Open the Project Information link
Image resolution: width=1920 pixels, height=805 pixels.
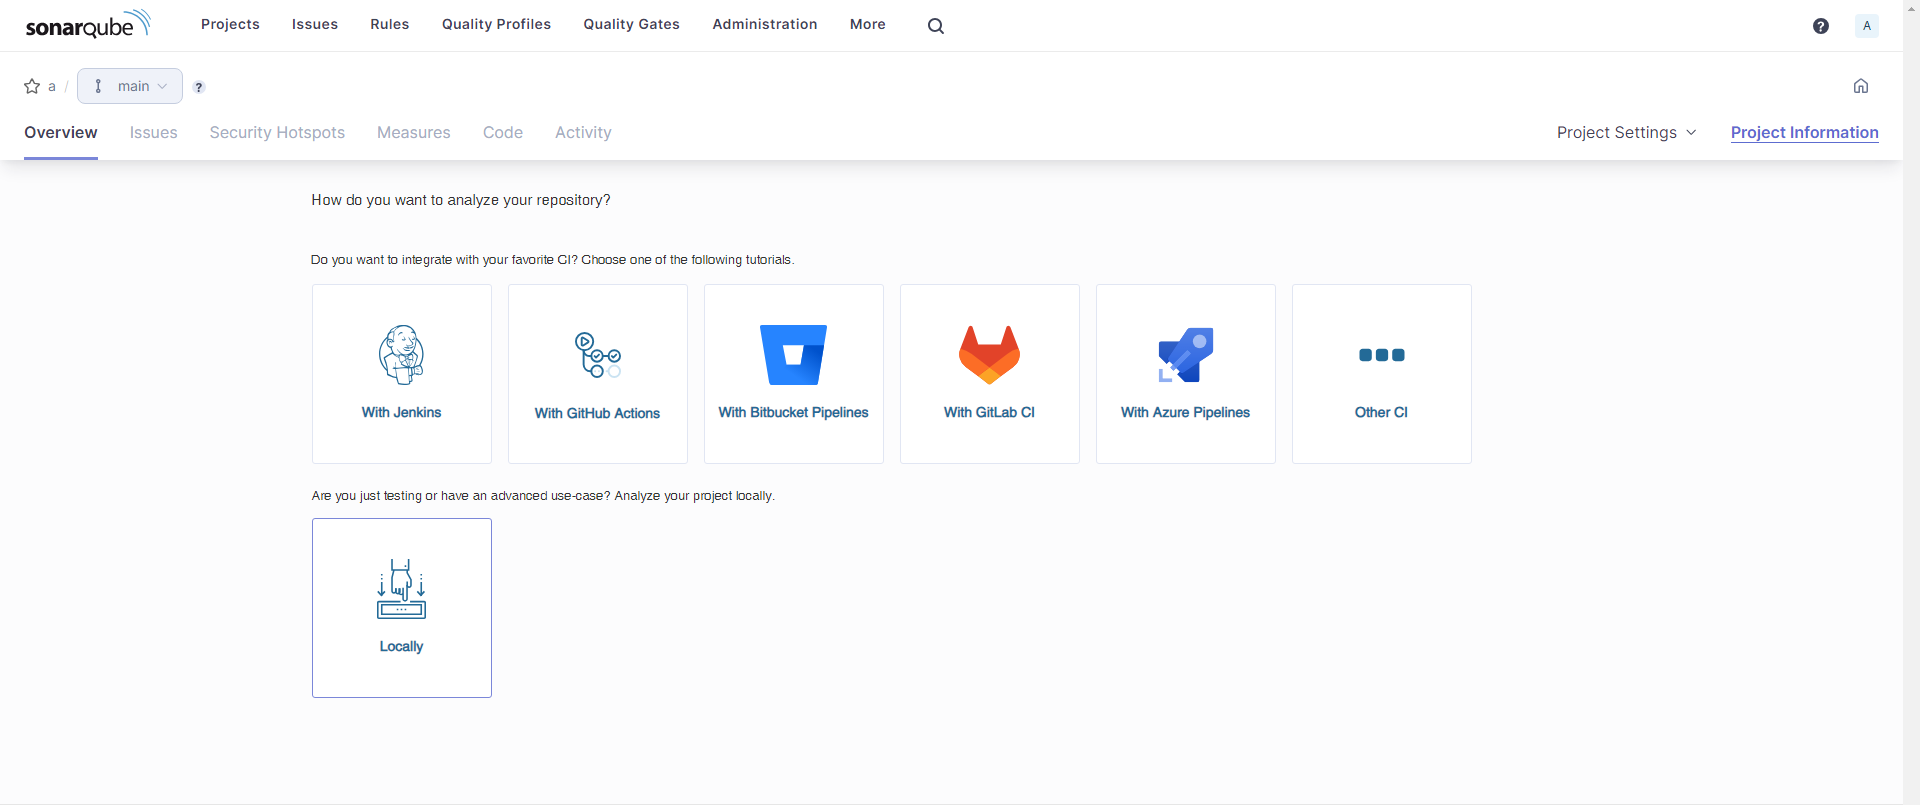[1805, 132]
